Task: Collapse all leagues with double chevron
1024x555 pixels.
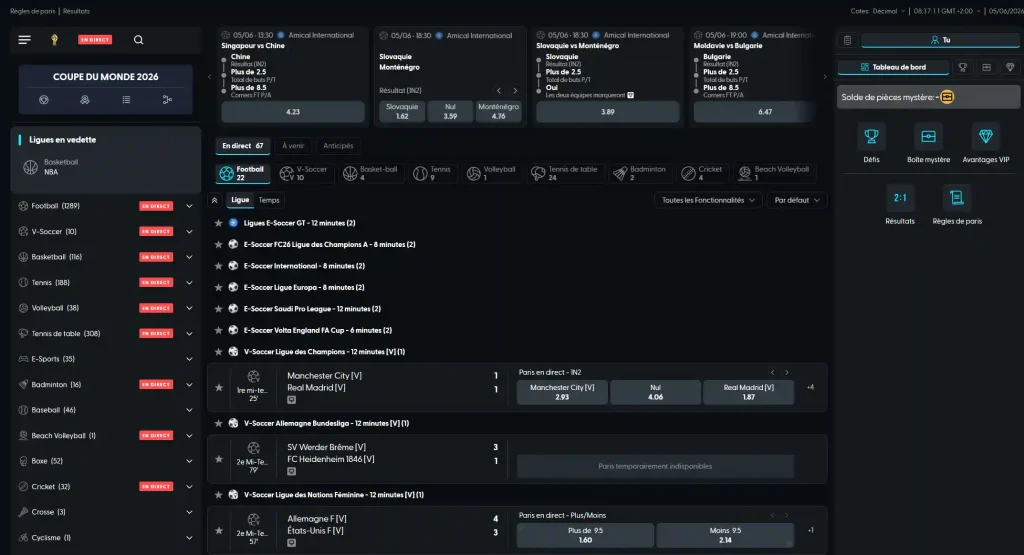Action: 214,200
